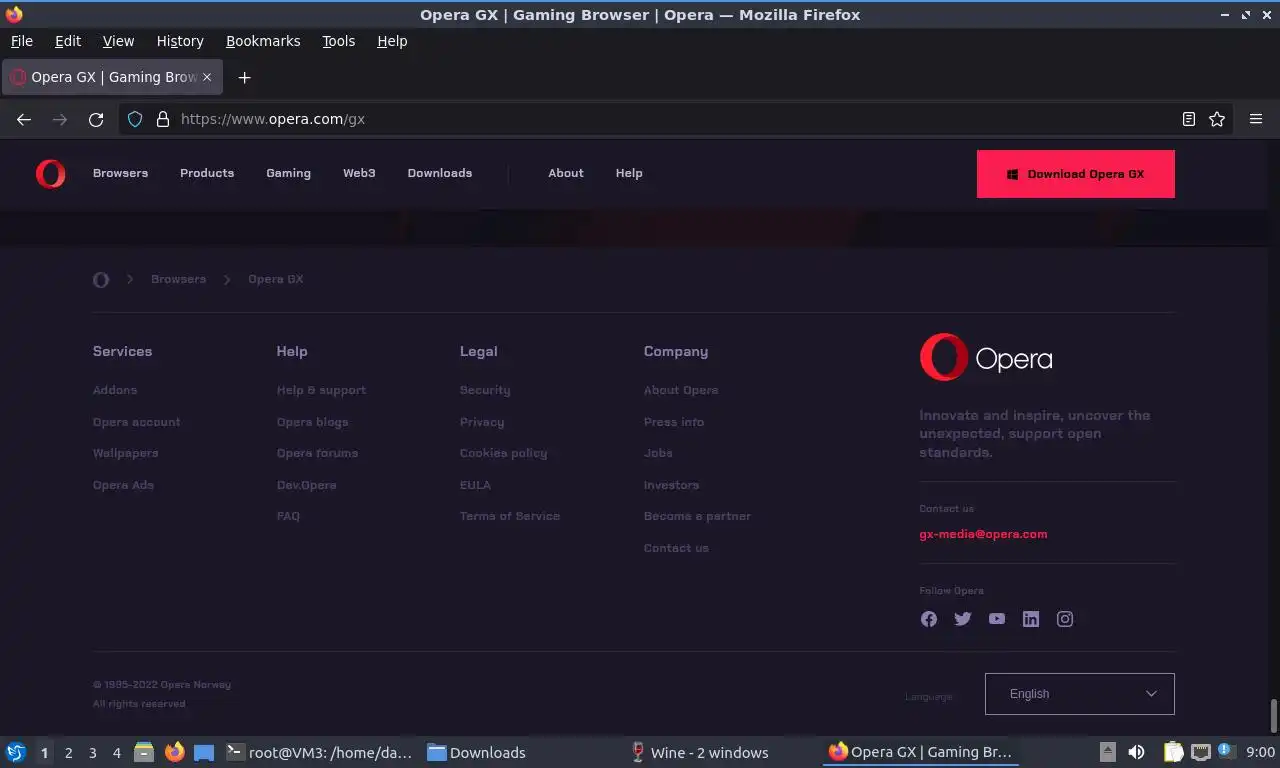Open the file manager icon in the taskbar

(x=144, y=752)
